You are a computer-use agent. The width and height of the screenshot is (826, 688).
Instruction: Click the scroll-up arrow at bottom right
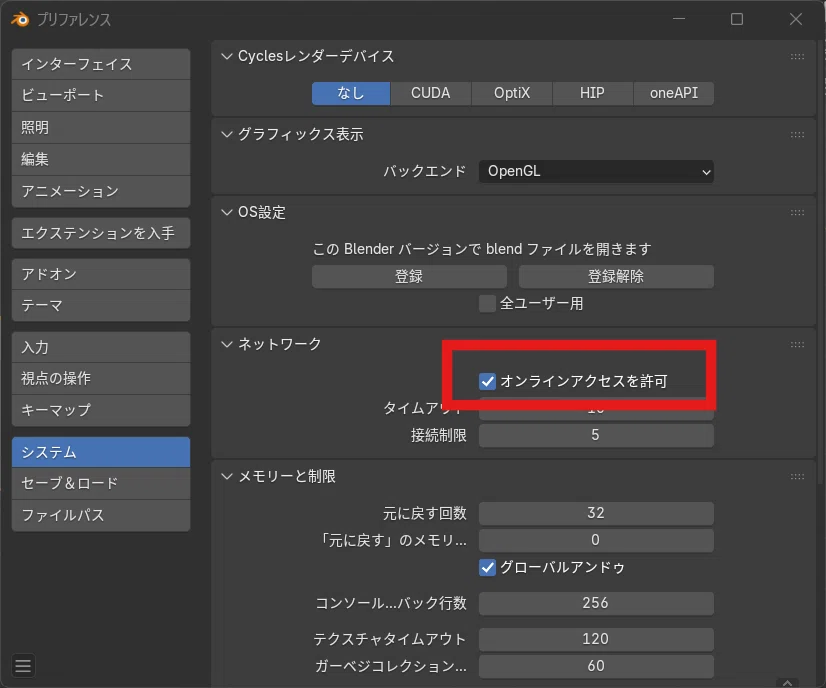[x=787, y=683]
